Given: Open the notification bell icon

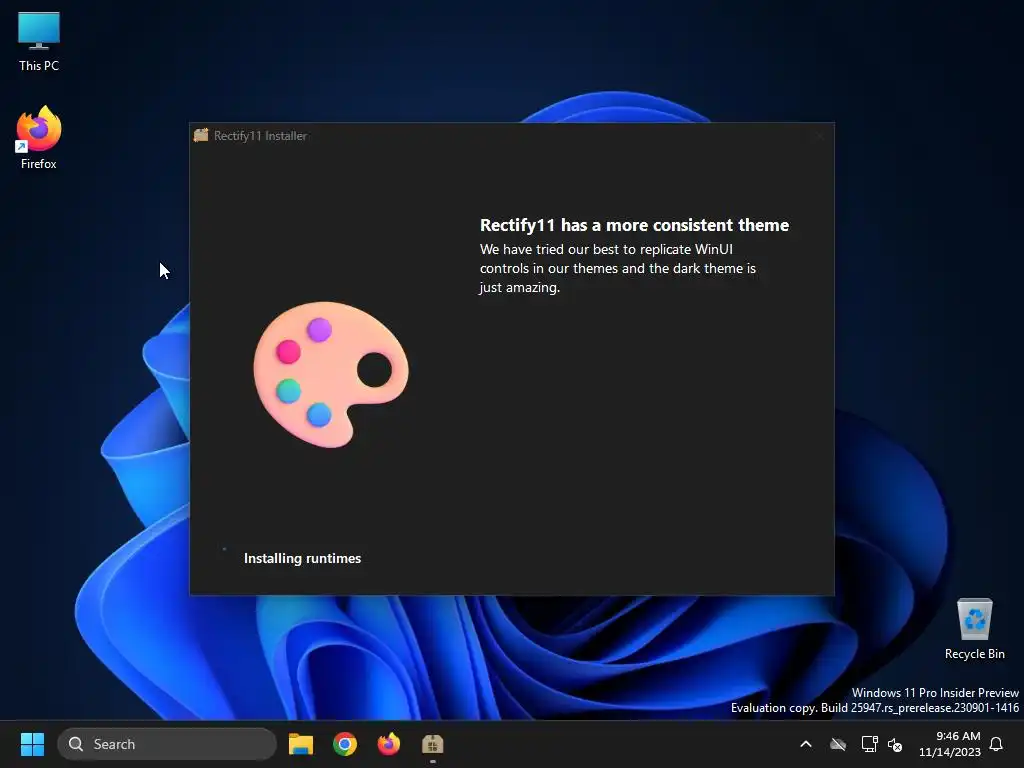Looking at the screenshot, I should [x=996, y=744].
